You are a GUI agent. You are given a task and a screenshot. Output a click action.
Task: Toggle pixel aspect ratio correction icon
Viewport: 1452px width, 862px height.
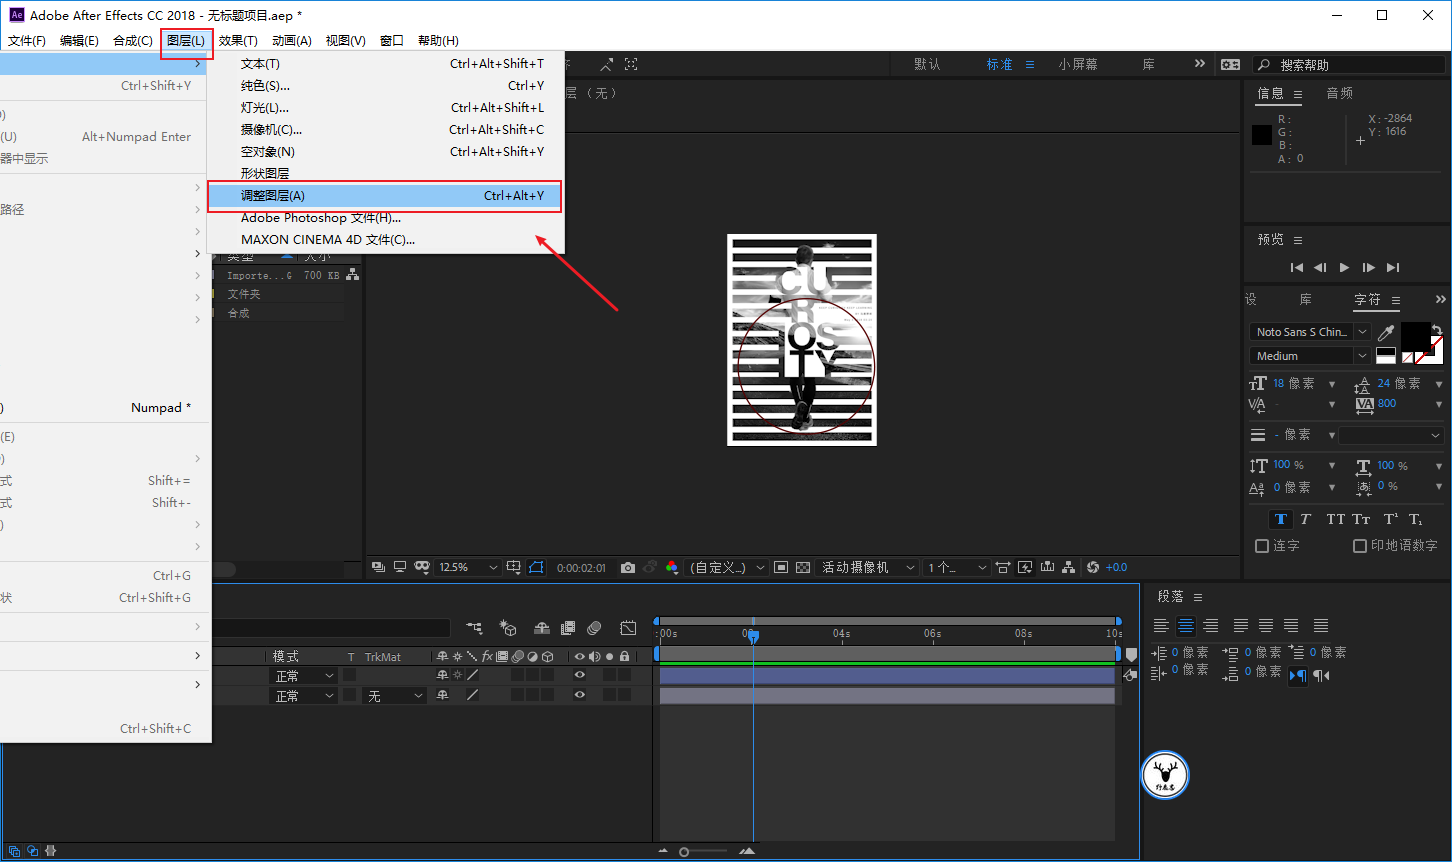[x=1003, y=567]
